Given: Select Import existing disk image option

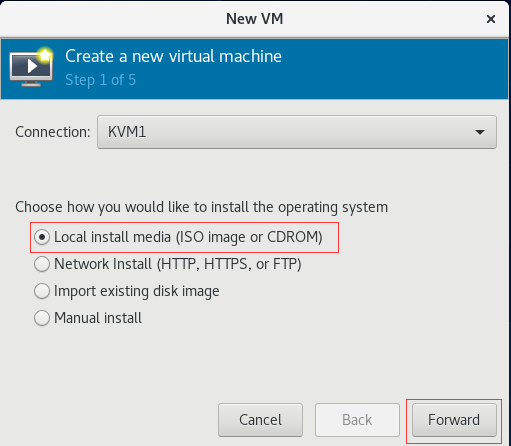Looking at the screenshot, I should click(x=42, y=291).
